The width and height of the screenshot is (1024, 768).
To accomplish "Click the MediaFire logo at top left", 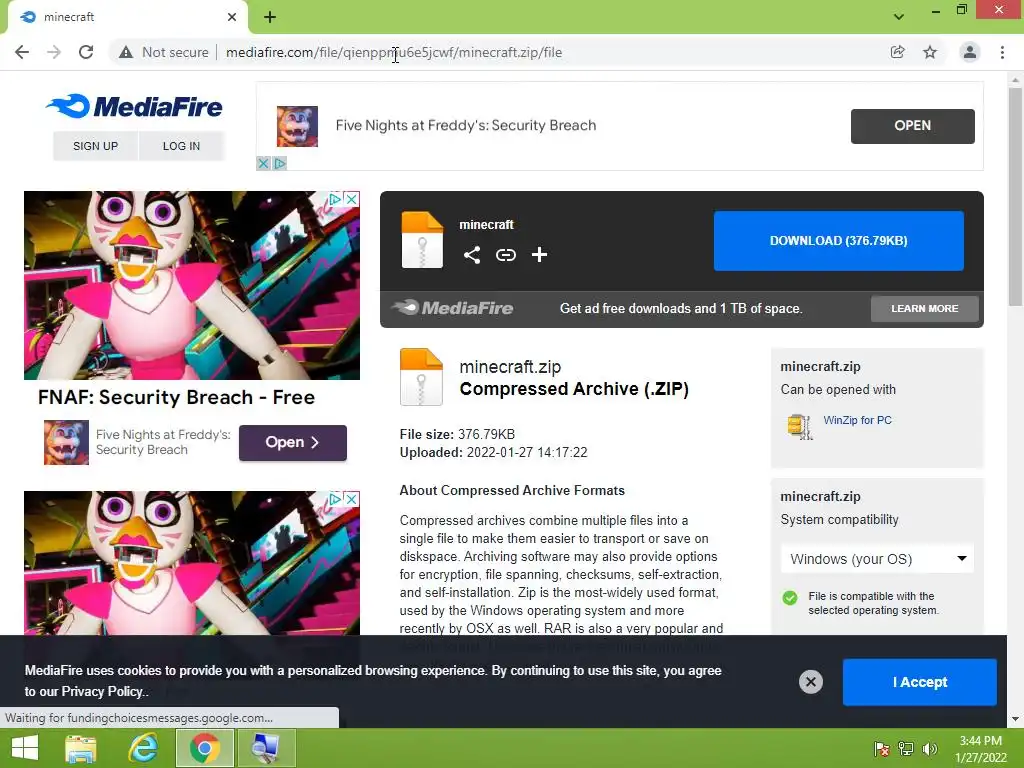I will 135,106.
